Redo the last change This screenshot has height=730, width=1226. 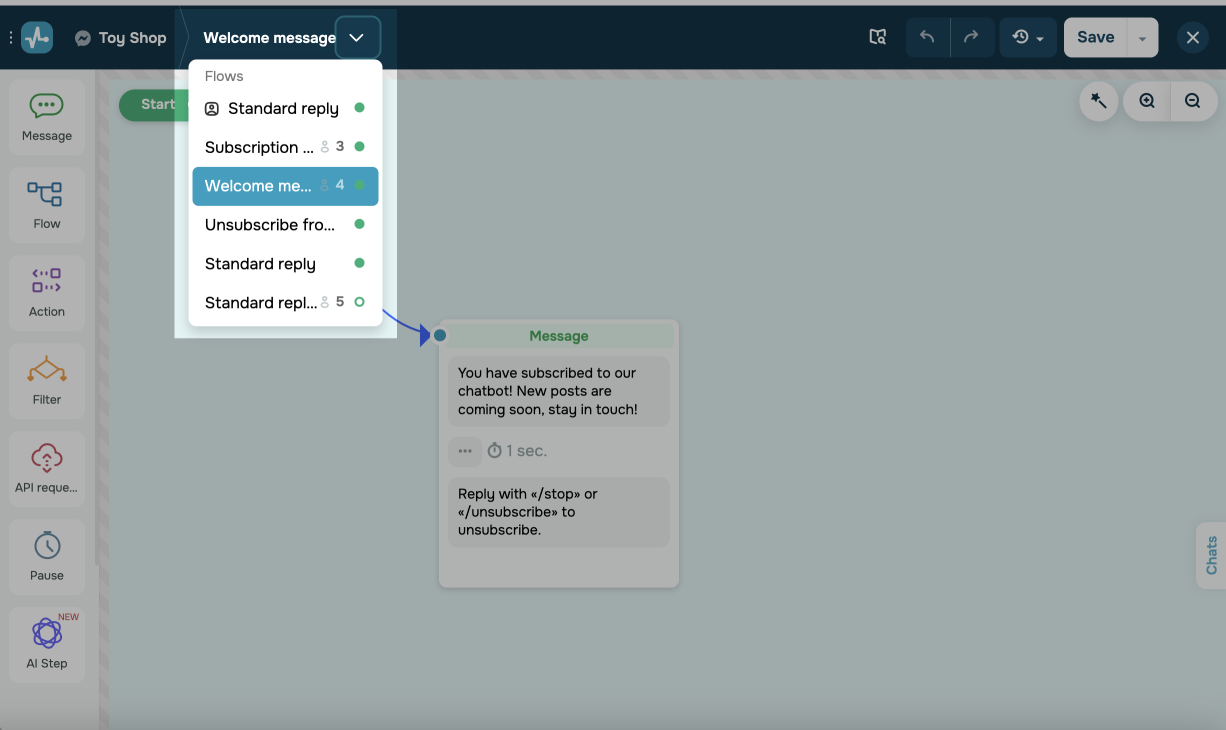point(971,37)
